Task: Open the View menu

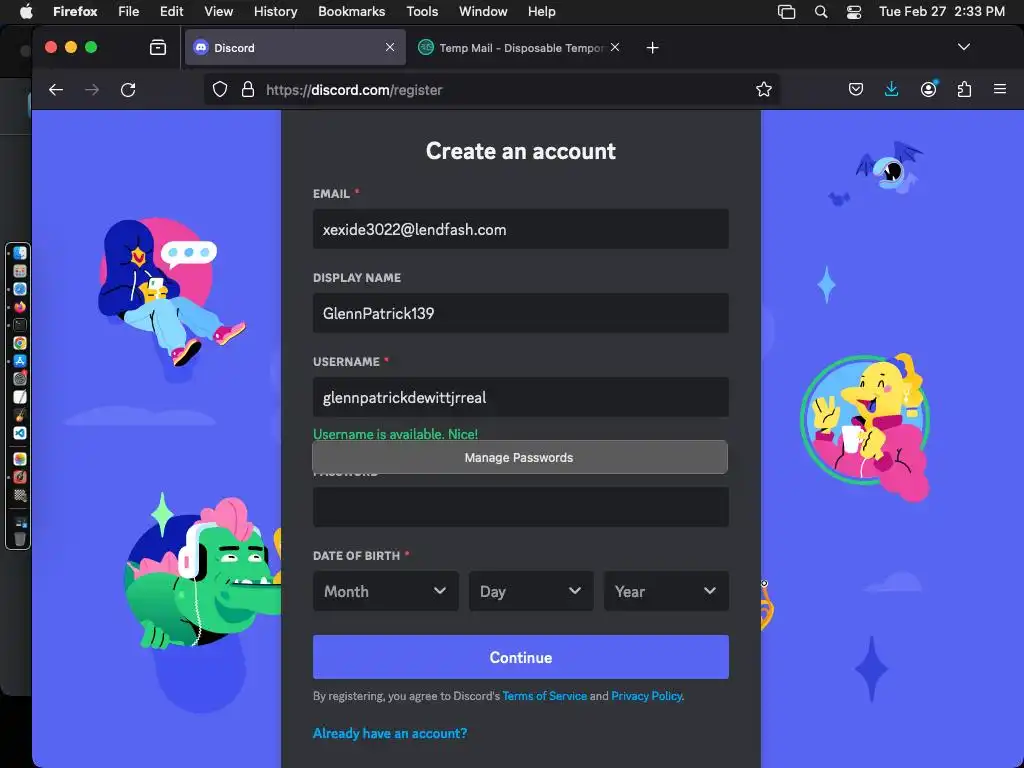Action: [218, 12]
